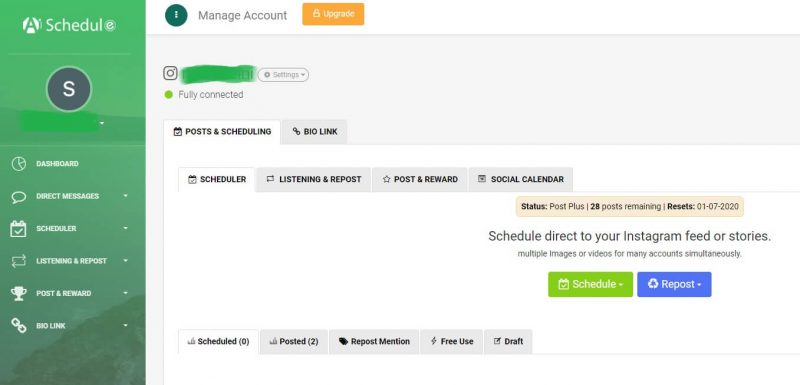
Task: Click the Direct Messages speech bubble icon
Action: pos(19,197)
